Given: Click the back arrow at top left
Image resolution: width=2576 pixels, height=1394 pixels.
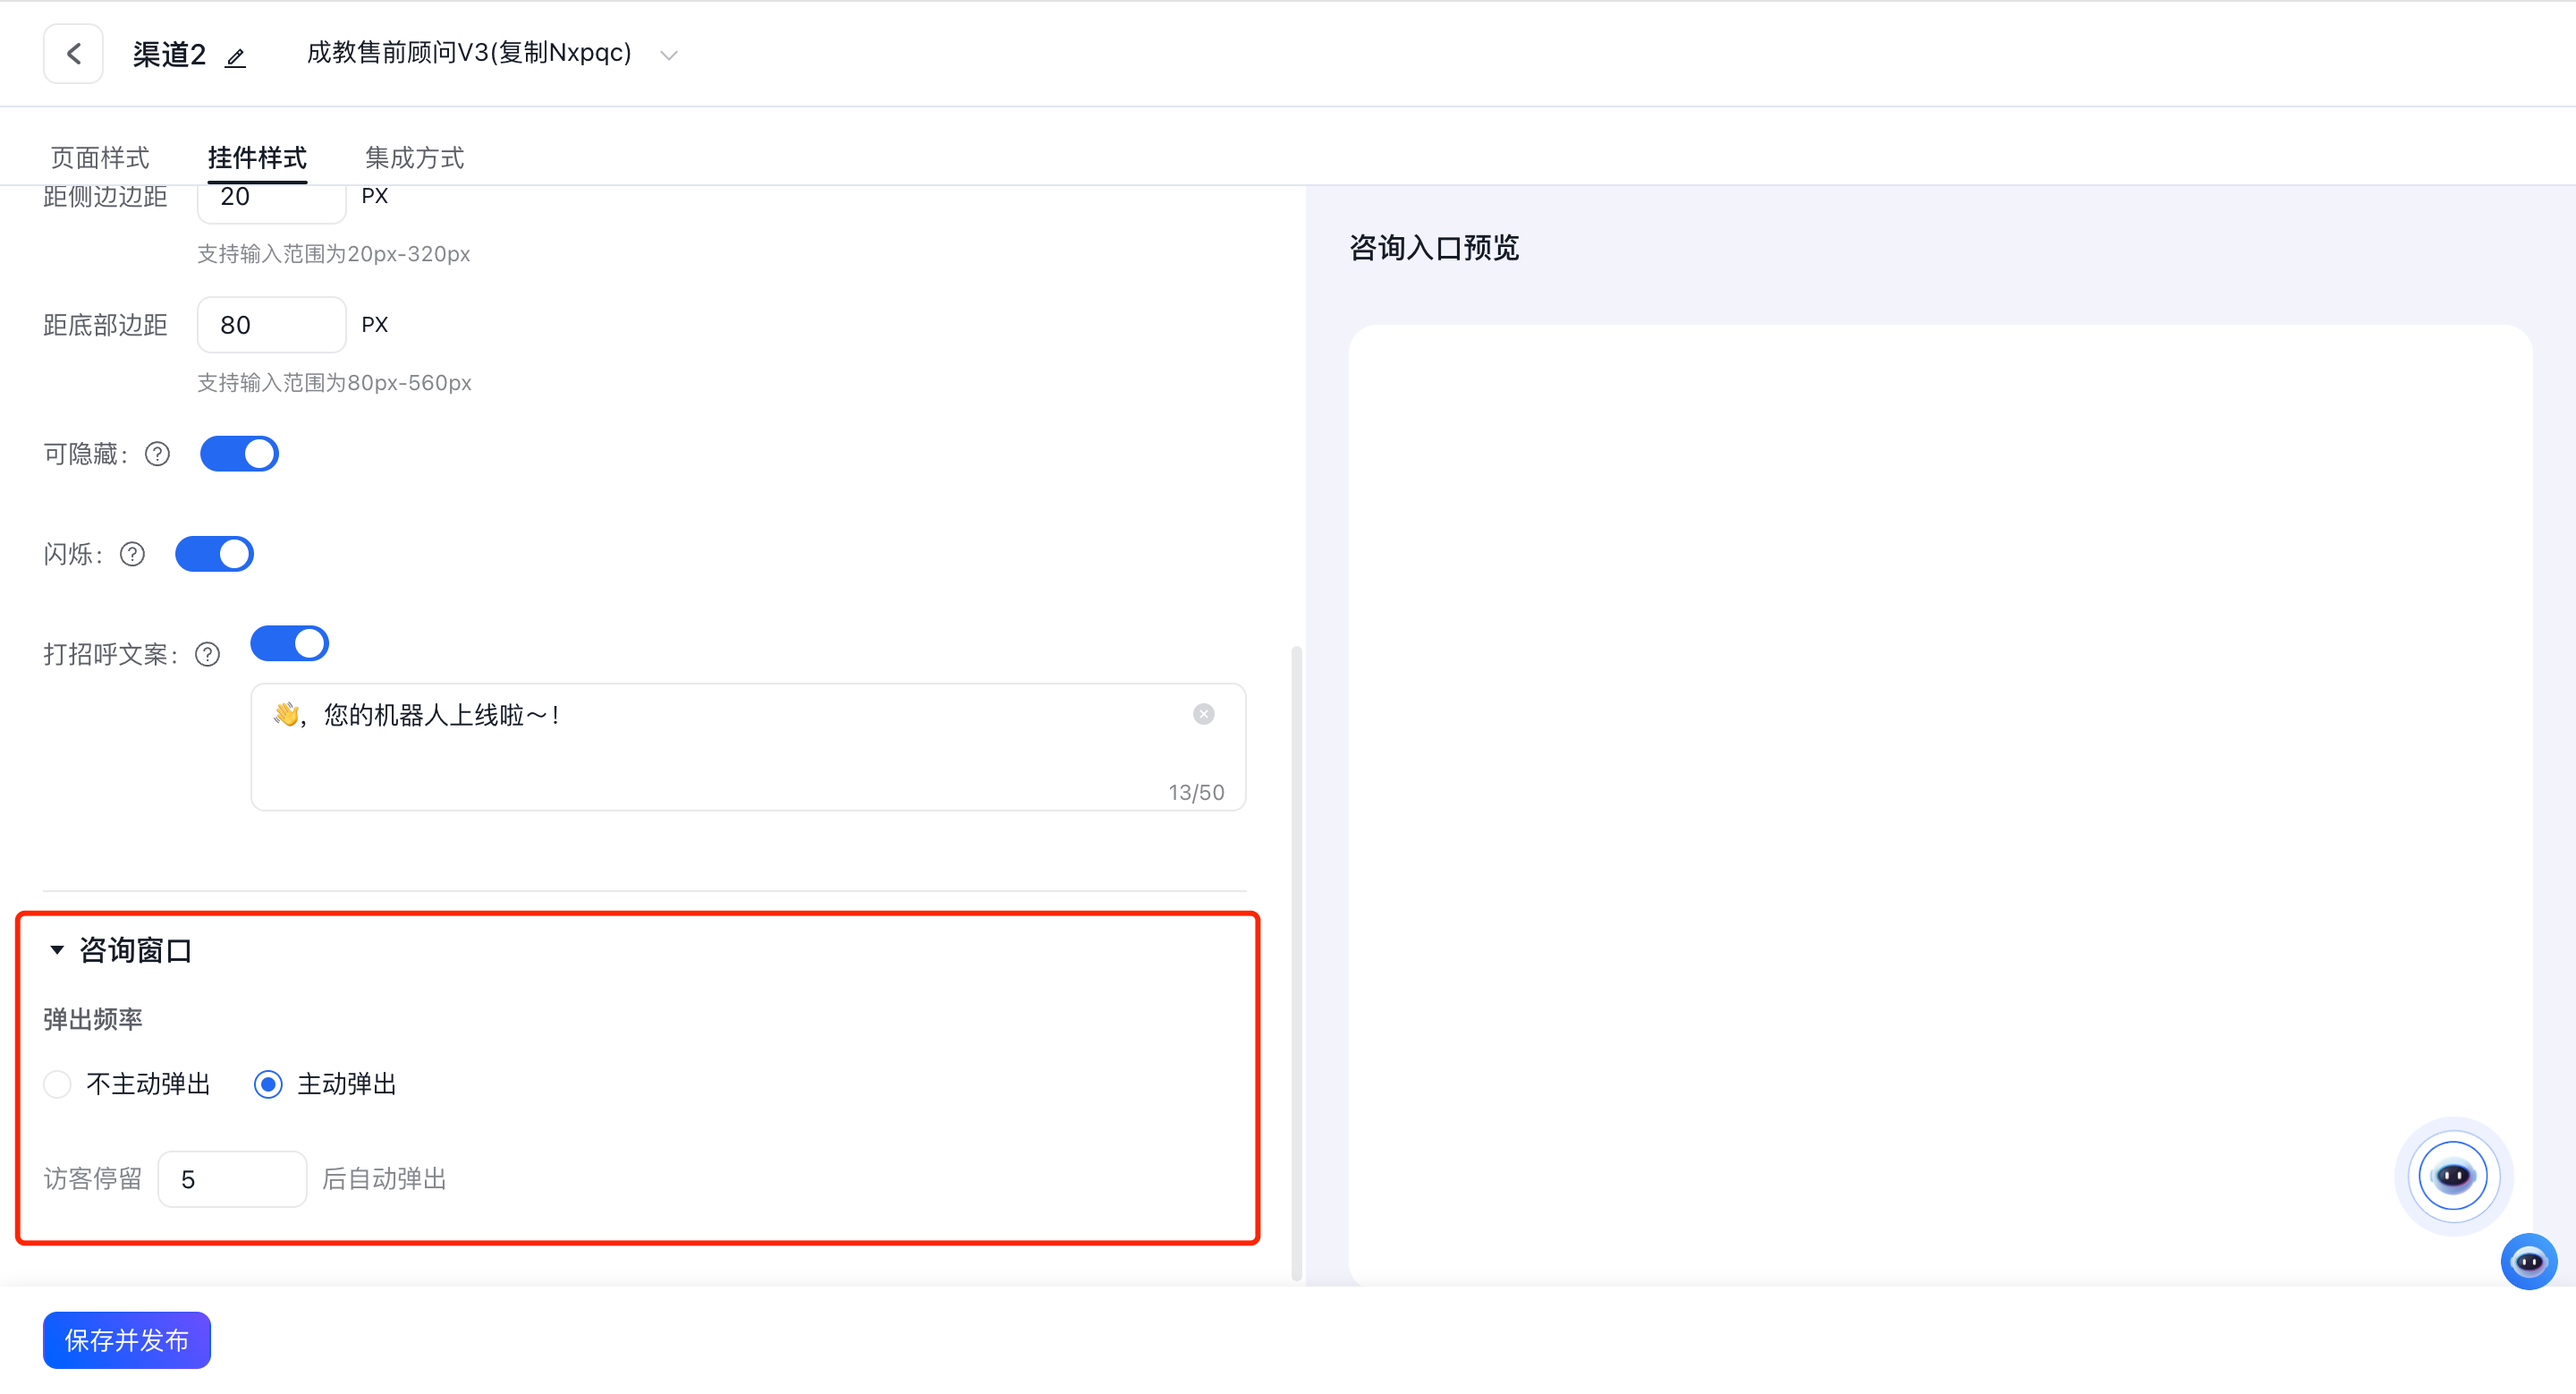Looking at the screenshot, I should pyautogui.click(x=73, y=53).
